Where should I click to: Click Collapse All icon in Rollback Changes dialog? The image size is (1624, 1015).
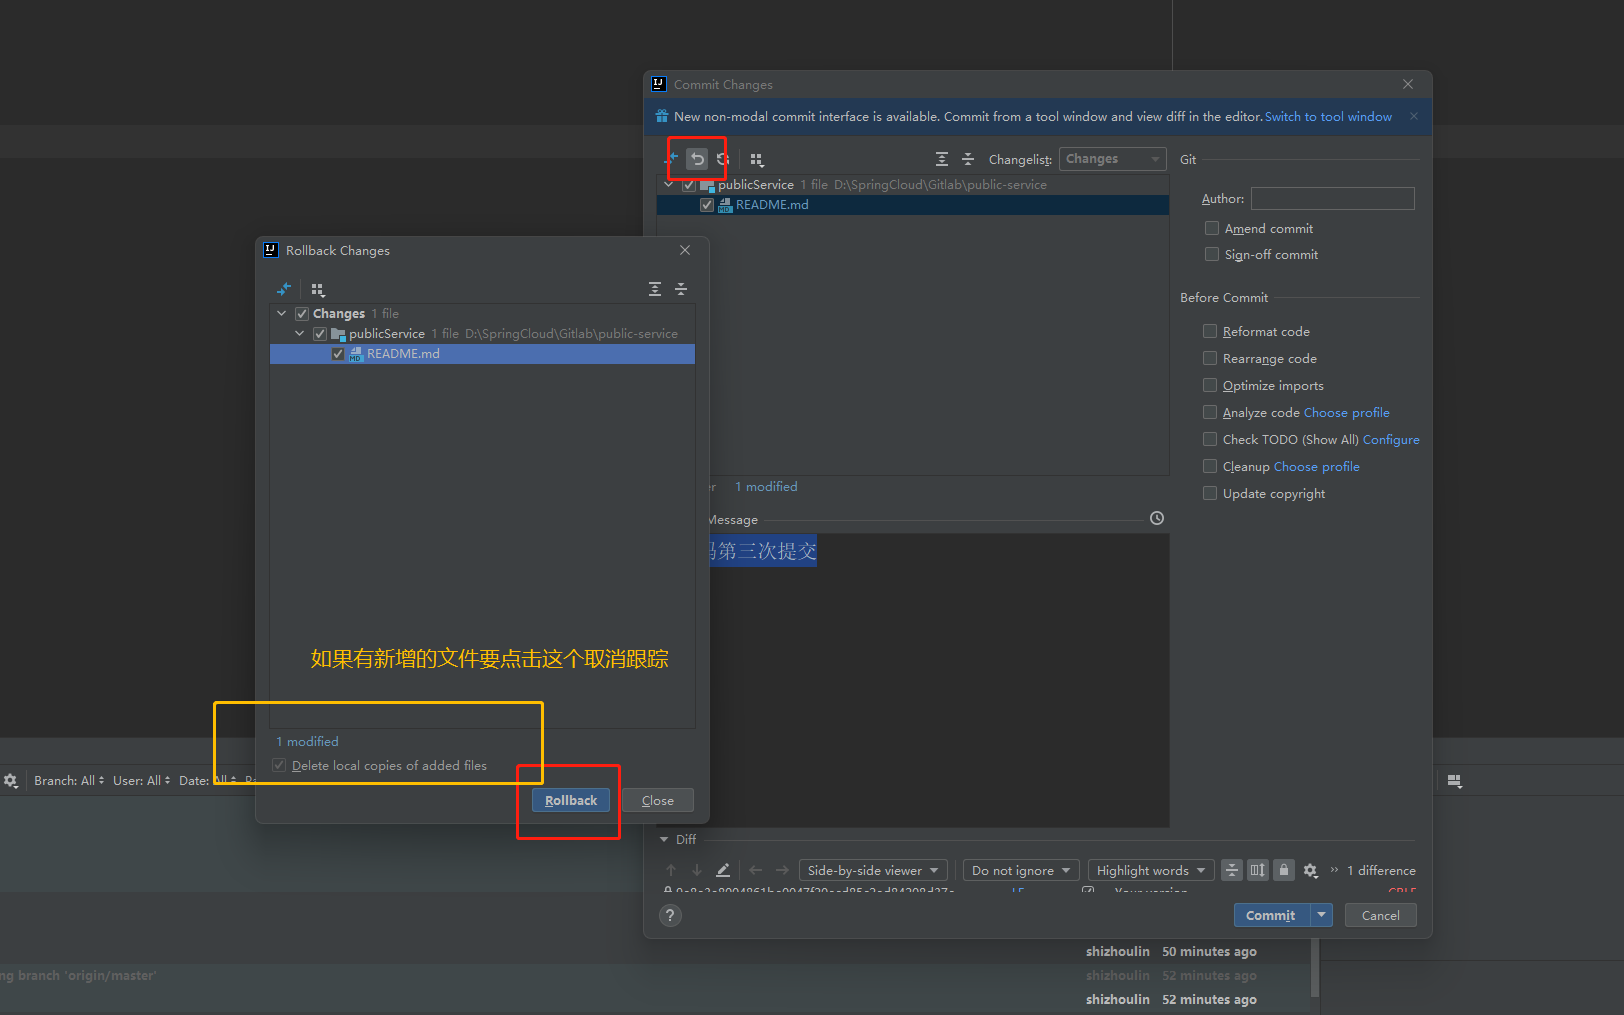(681, 289)
